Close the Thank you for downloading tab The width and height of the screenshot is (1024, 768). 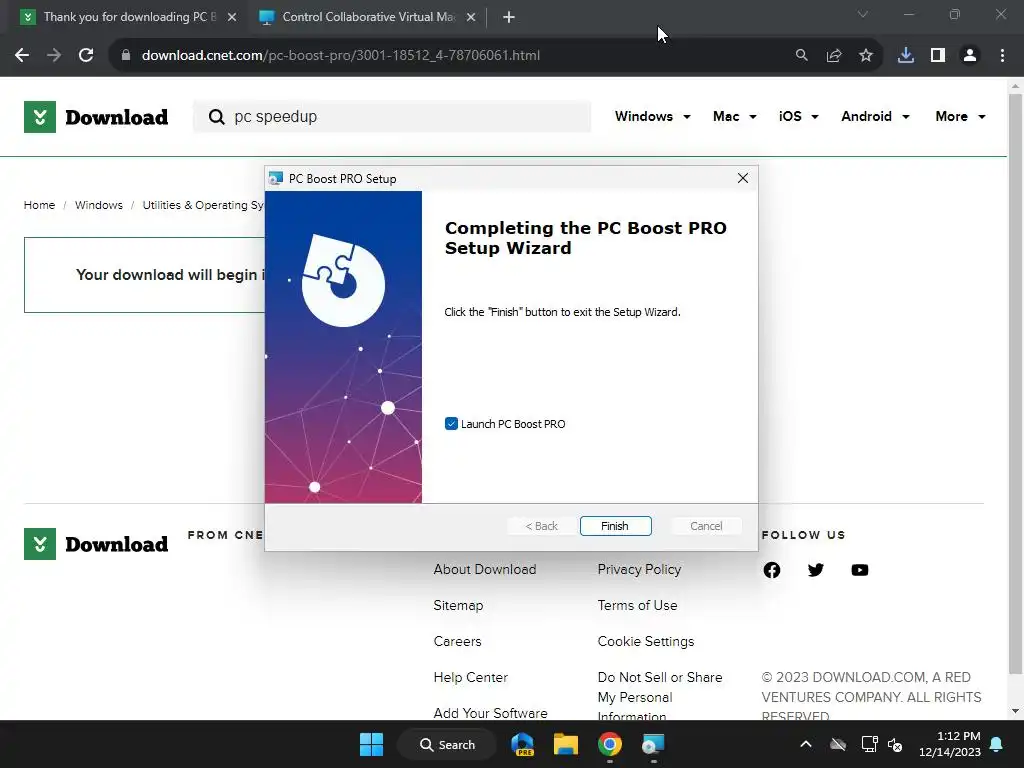click(232, 17)
